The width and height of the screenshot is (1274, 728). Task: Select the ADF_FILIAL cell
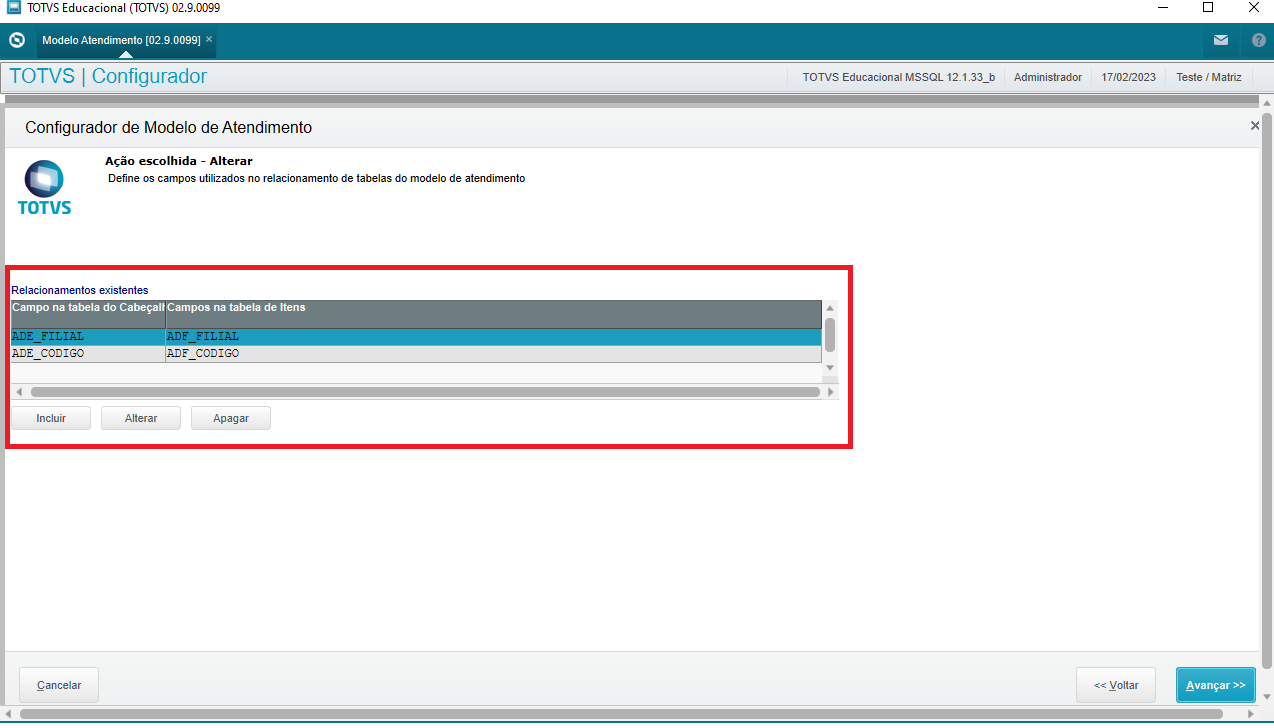pyautogui.click(x=493, y=337)
